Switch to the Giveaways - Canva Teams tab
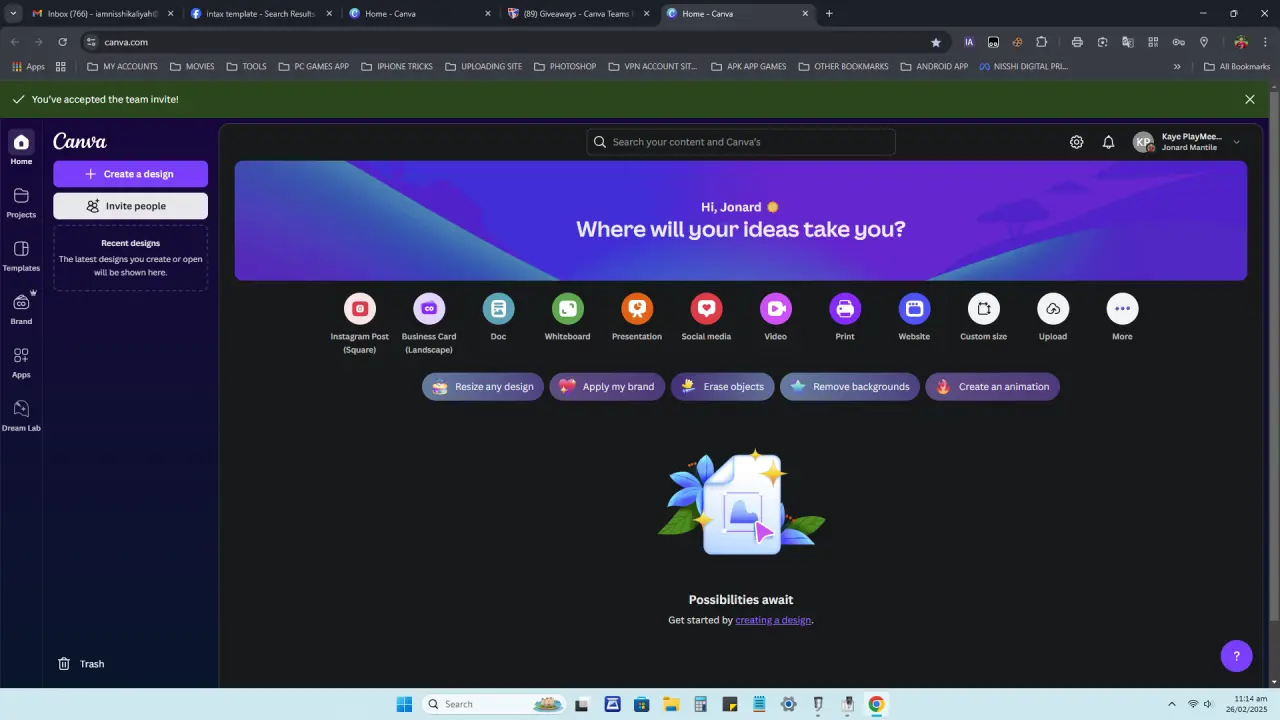The width and height of the screenshot is (1280, 720). click(577, 14)
